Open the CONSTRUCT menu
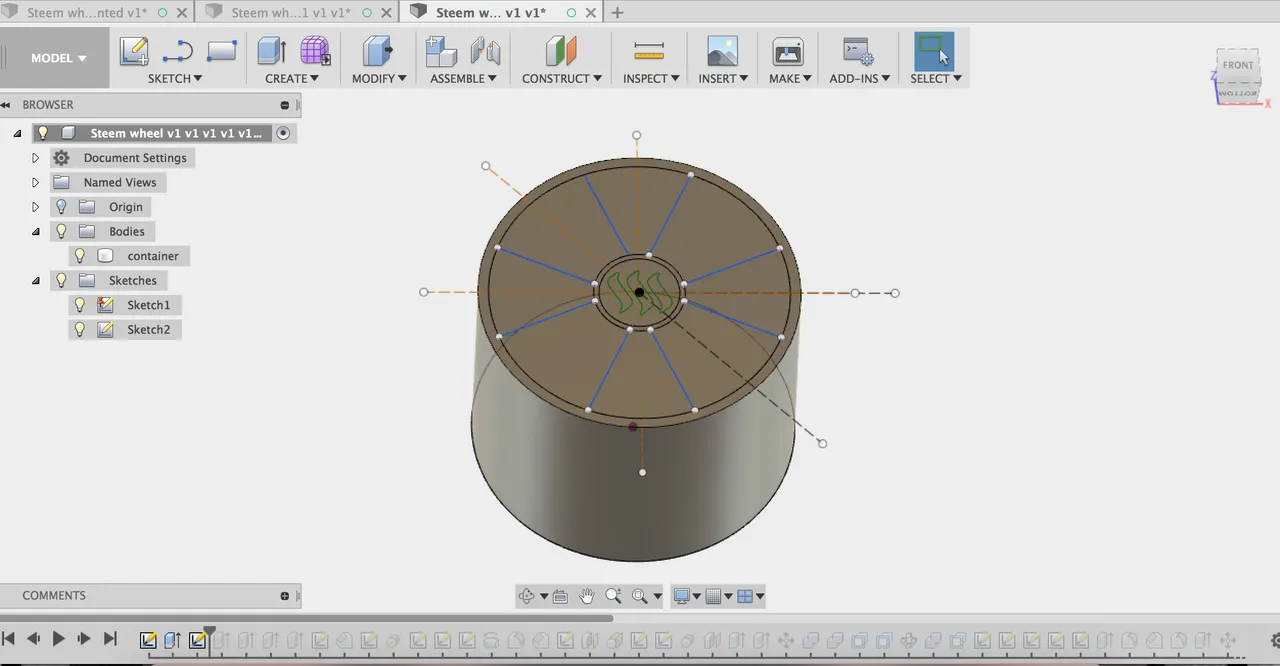 pyautogui.click(x=562, y=78)
